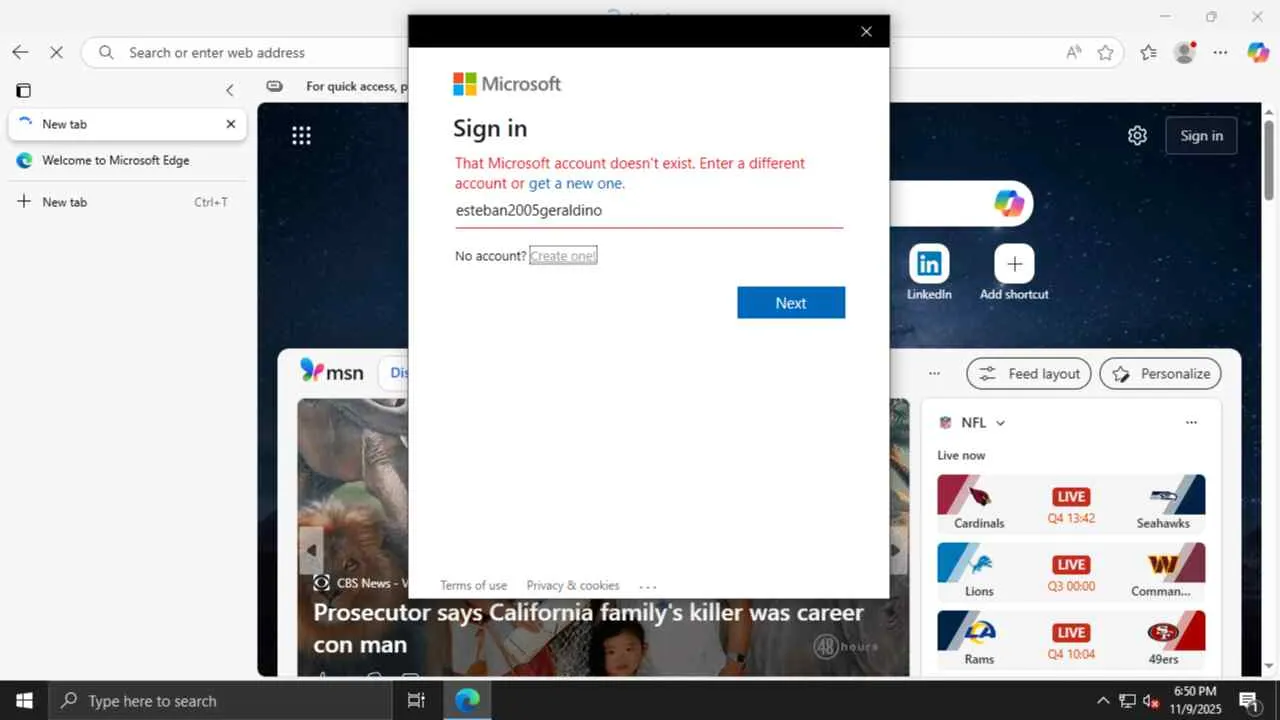Click the taskbar 'Type here to search' box
This screenshot has width=1280, height=720.
220,700
